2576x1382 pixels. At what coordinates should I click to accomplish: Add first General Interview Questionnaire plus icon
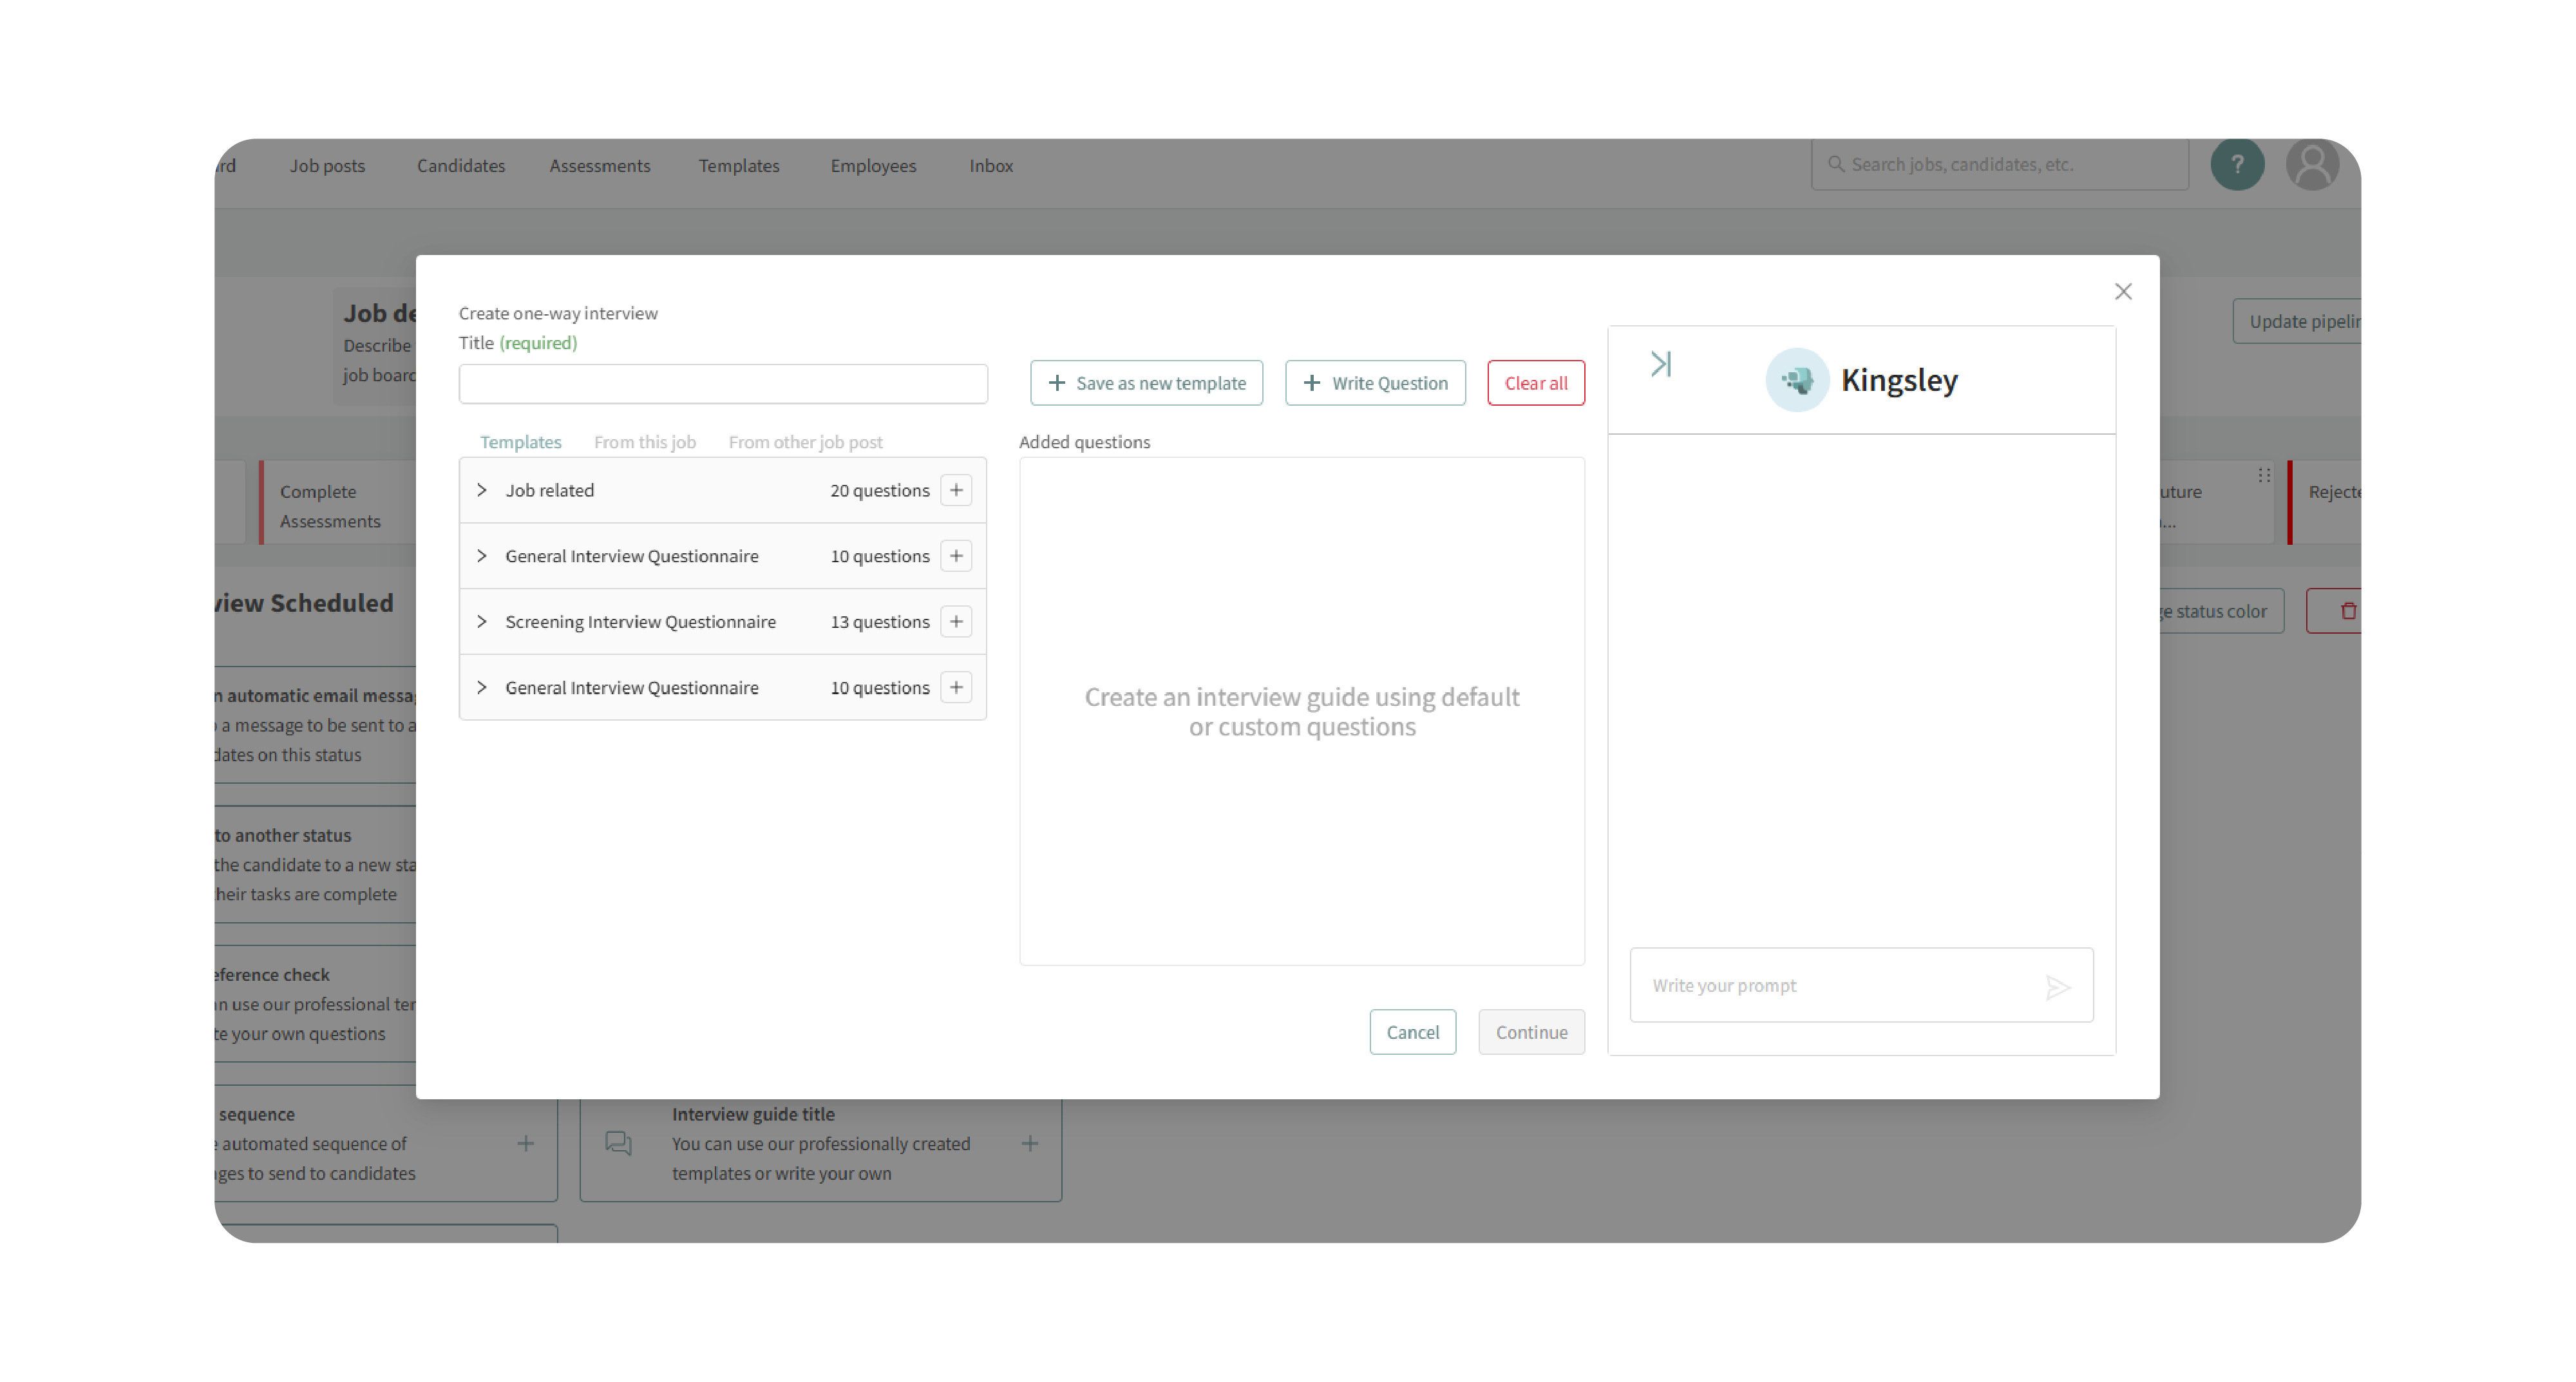[956, 556]
